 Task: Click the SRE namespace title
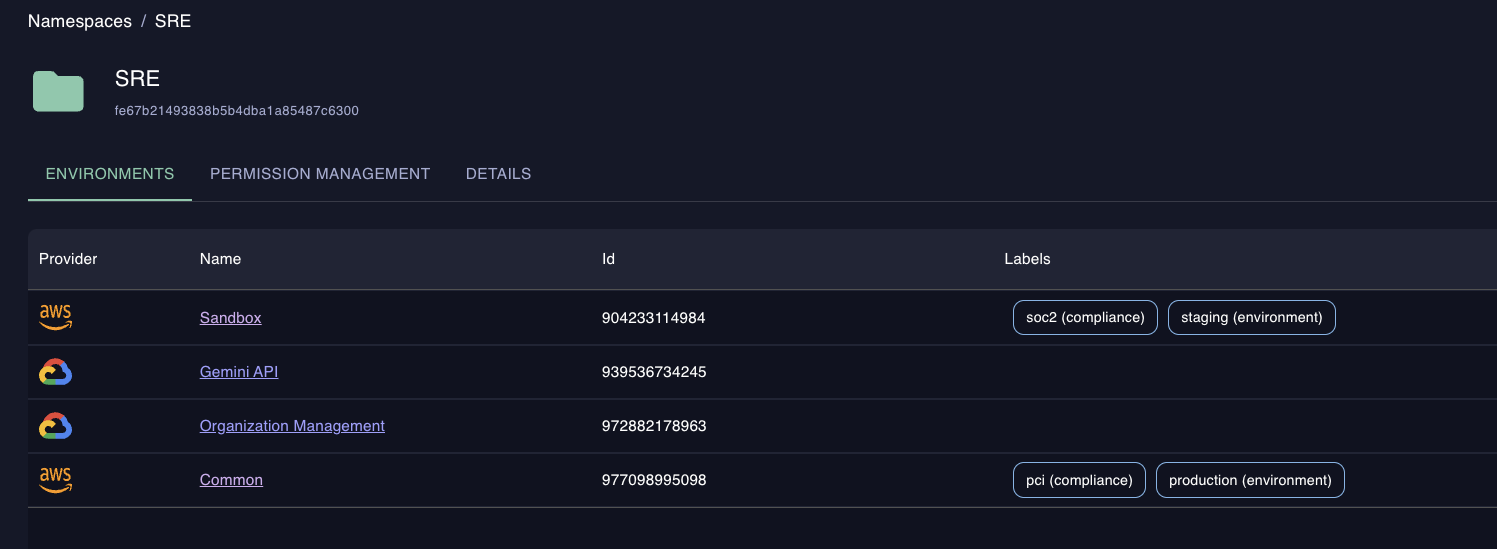point(137,79)
